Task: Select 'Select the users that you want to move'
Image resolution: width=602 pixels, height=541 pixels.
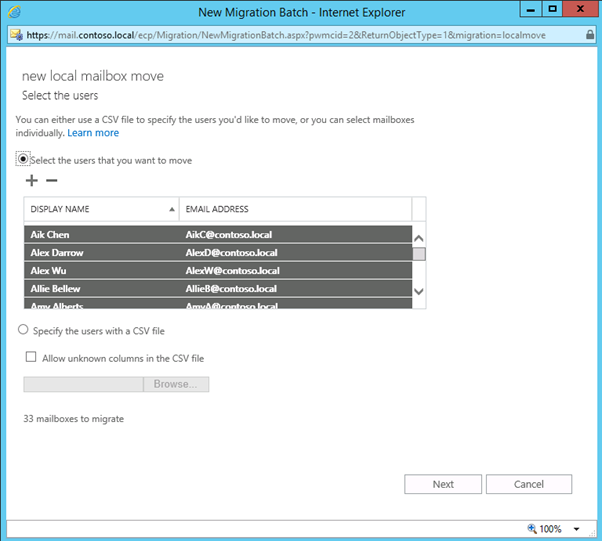Action: (23, 159)
